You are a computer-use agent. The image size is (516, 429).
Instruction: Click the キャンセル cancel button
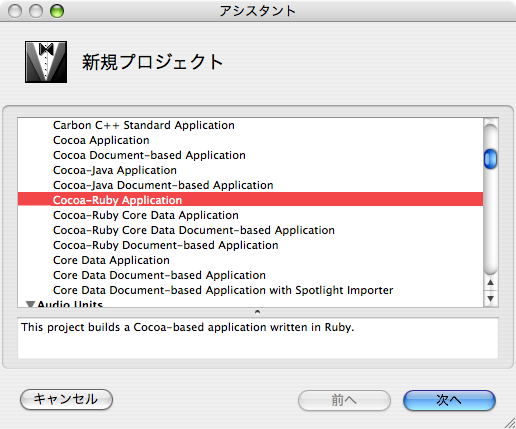tap(66, 399)
